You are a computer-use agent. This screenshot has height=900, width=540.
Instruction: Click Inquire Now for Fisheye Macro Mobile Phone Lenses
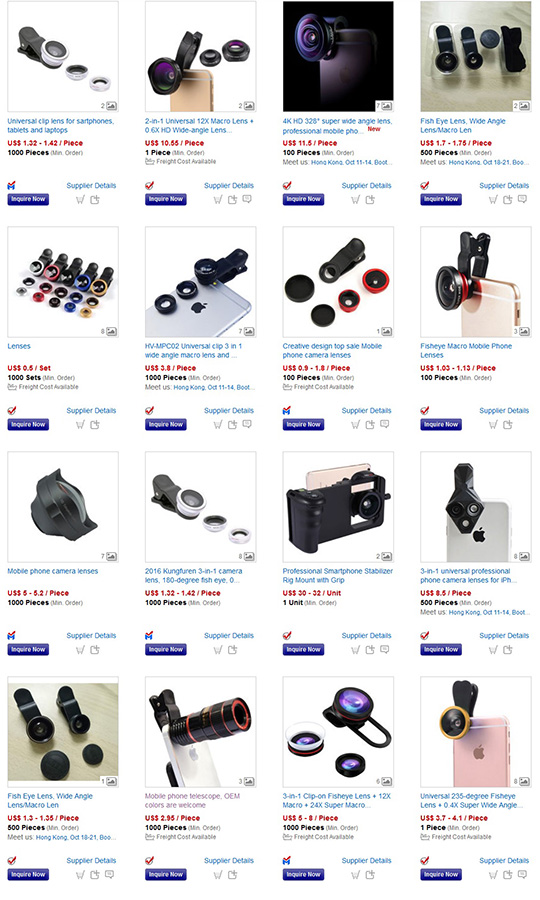pos(441,425)
